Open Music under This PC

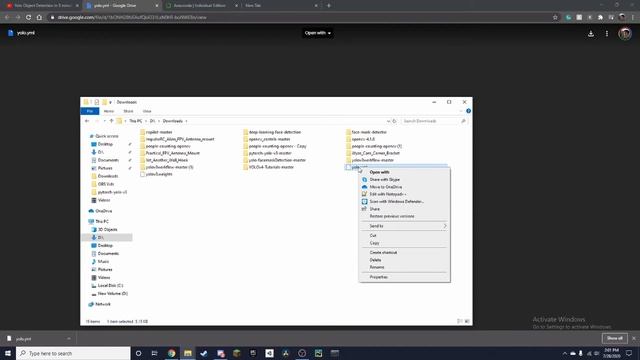point(103,262)
